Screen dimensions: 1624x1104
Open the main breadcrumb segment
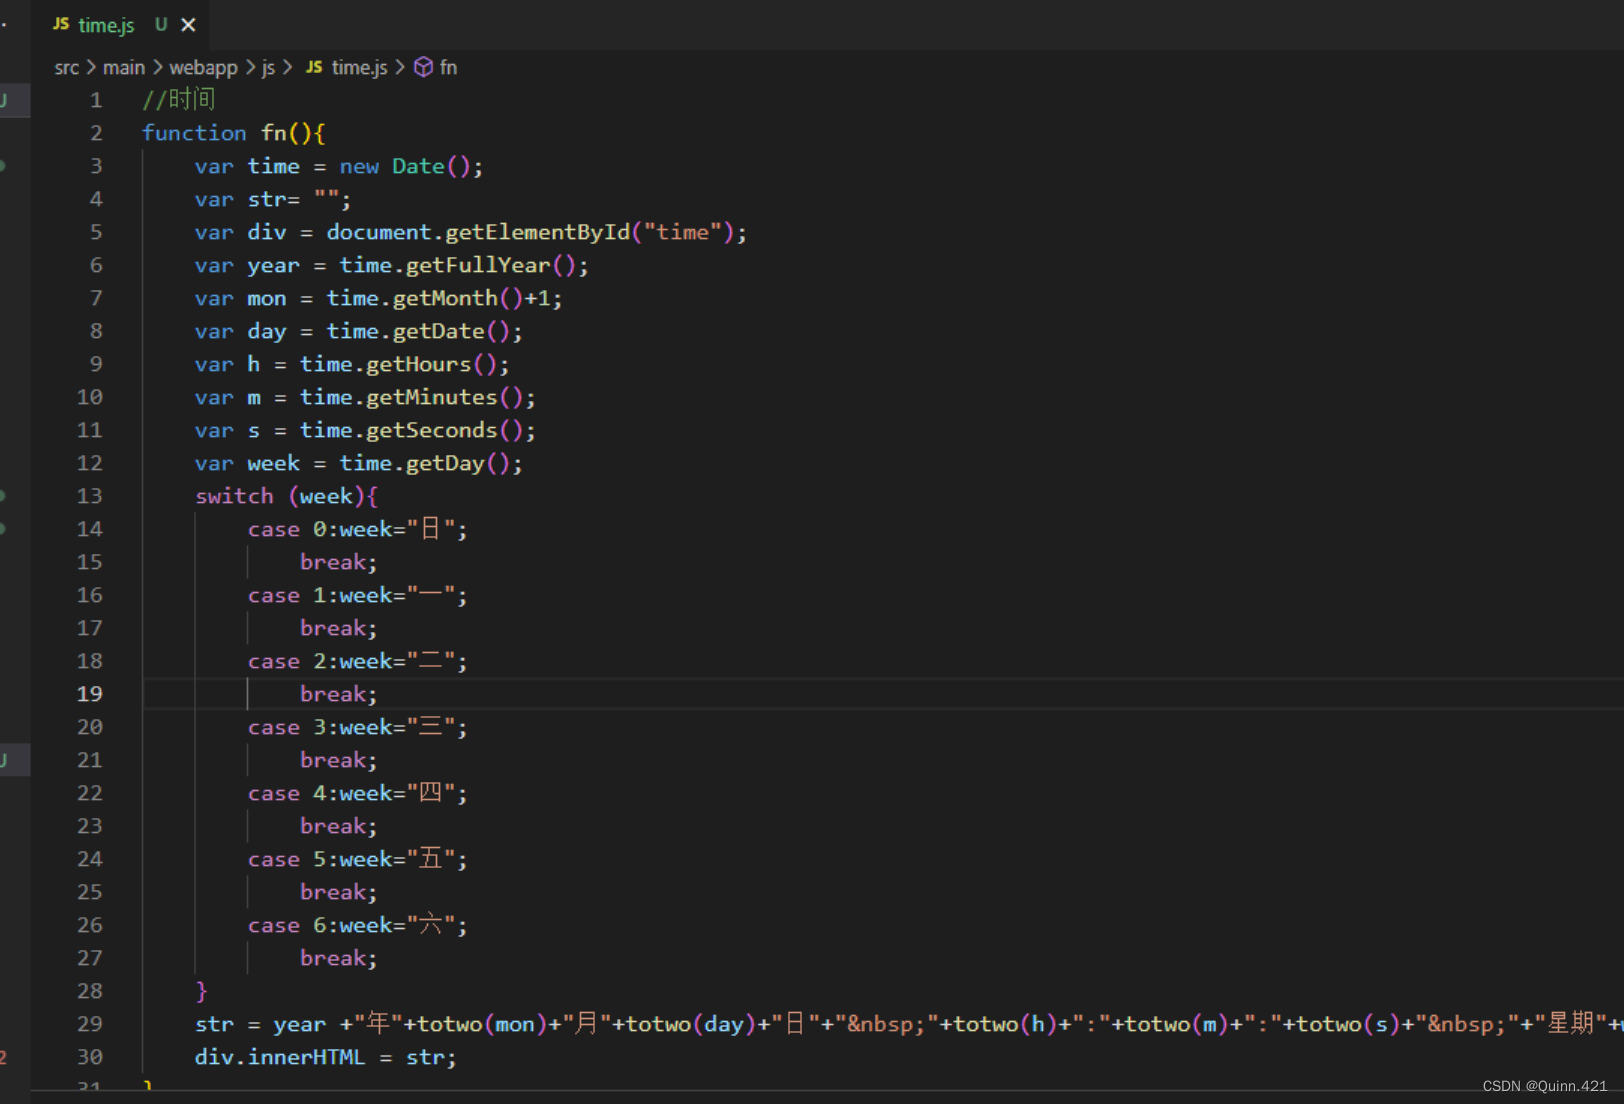click(124, 67)
